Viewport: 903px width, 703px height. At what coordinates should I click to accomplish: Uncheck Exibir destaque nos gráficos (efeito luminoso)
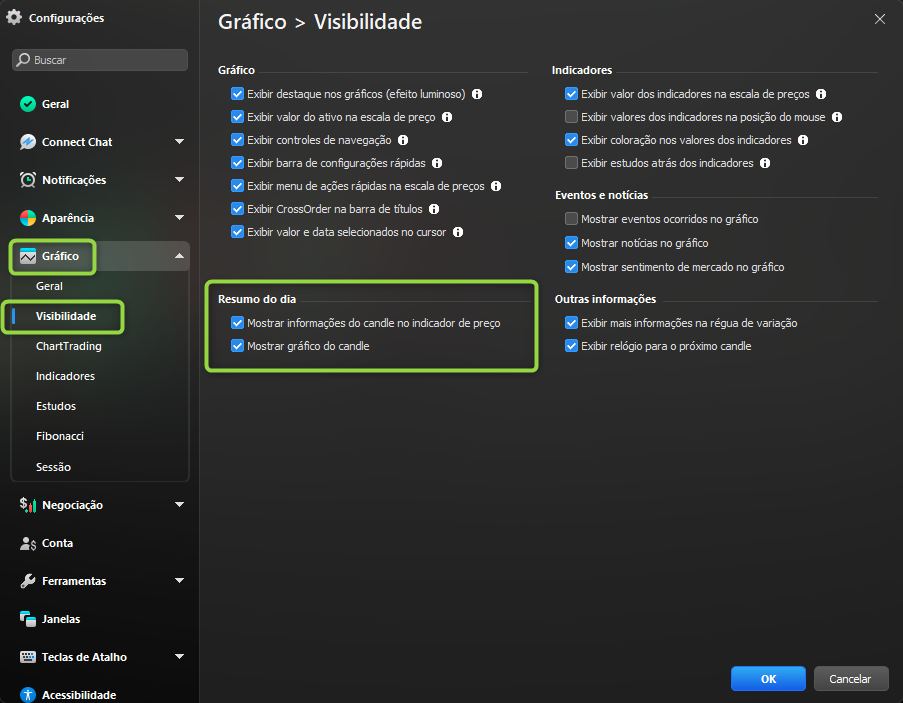point(237,94)
